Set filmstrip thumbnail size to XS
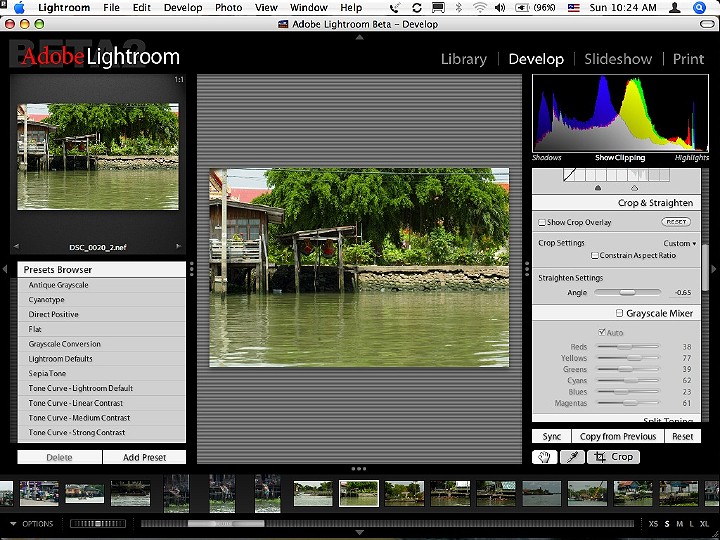The width and height of the screenshot is (720, 540). pos(653,523)
